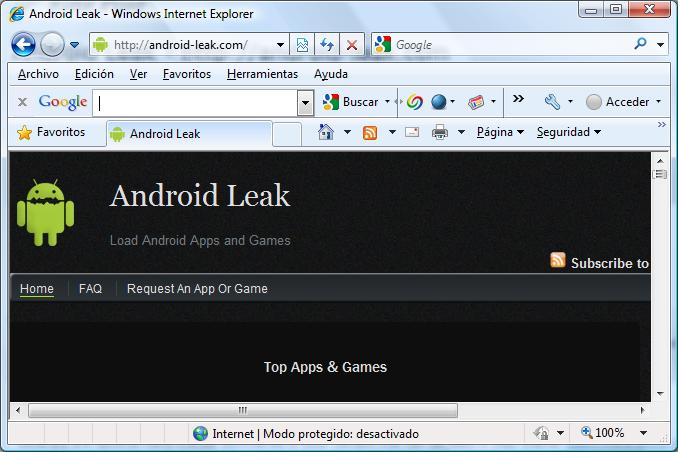678x452 pixels.
Task: Click the Compatibility View broken-page icon
Action: tap(302, 45)
